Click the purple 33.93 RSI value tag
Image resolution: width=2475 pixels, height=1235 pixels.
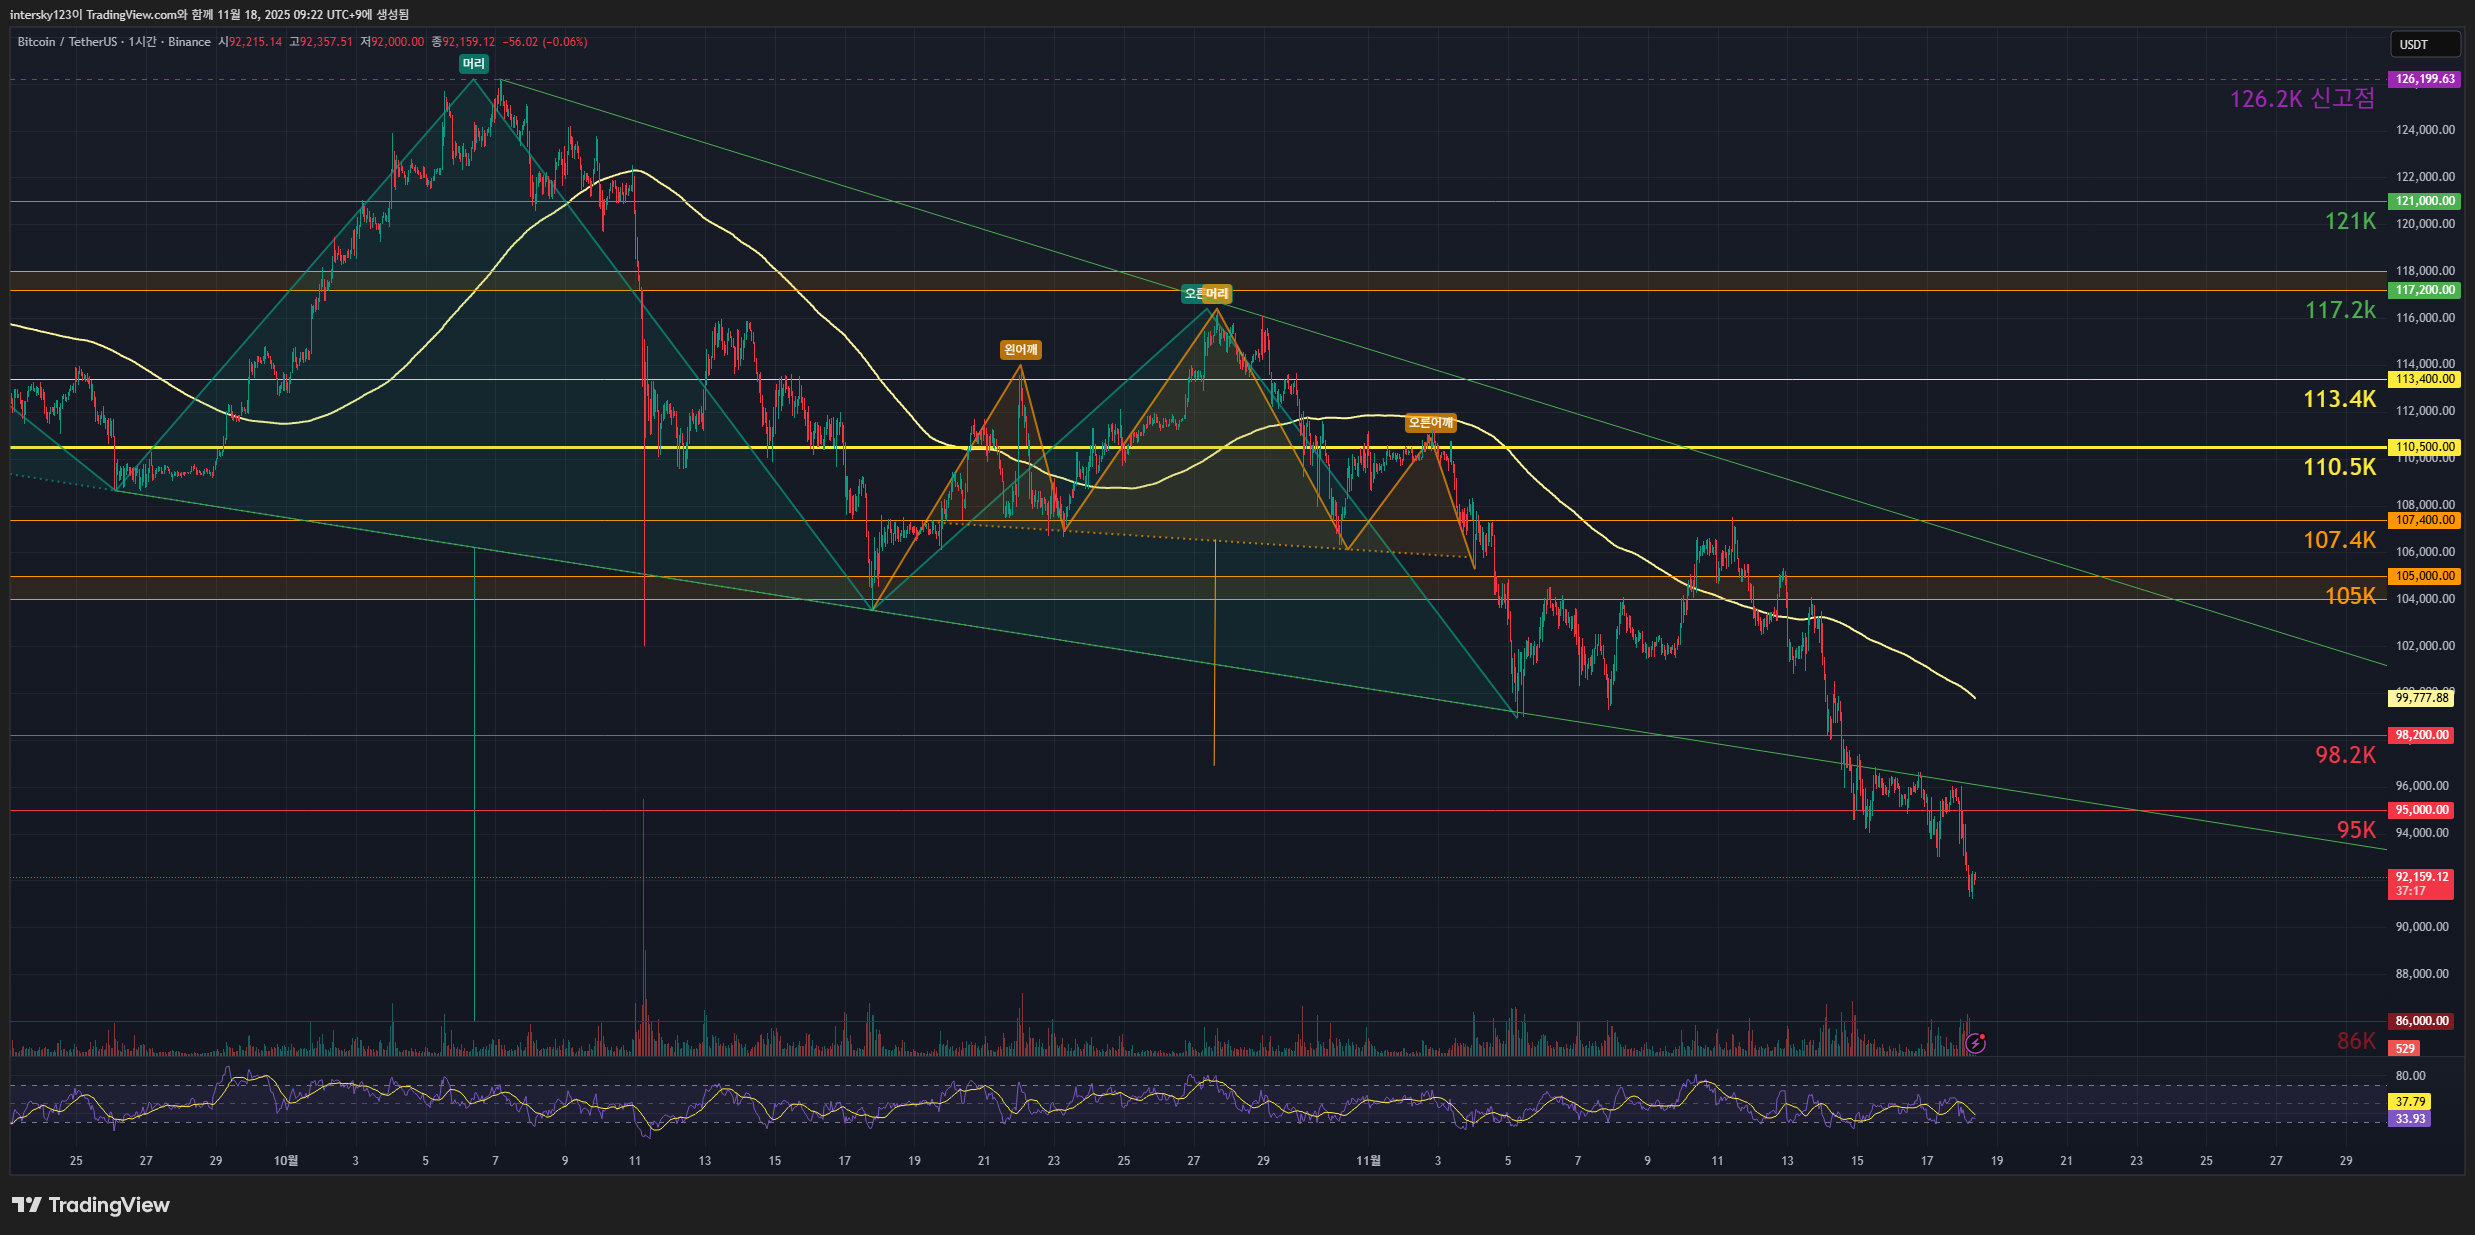coord(2410,1119)
